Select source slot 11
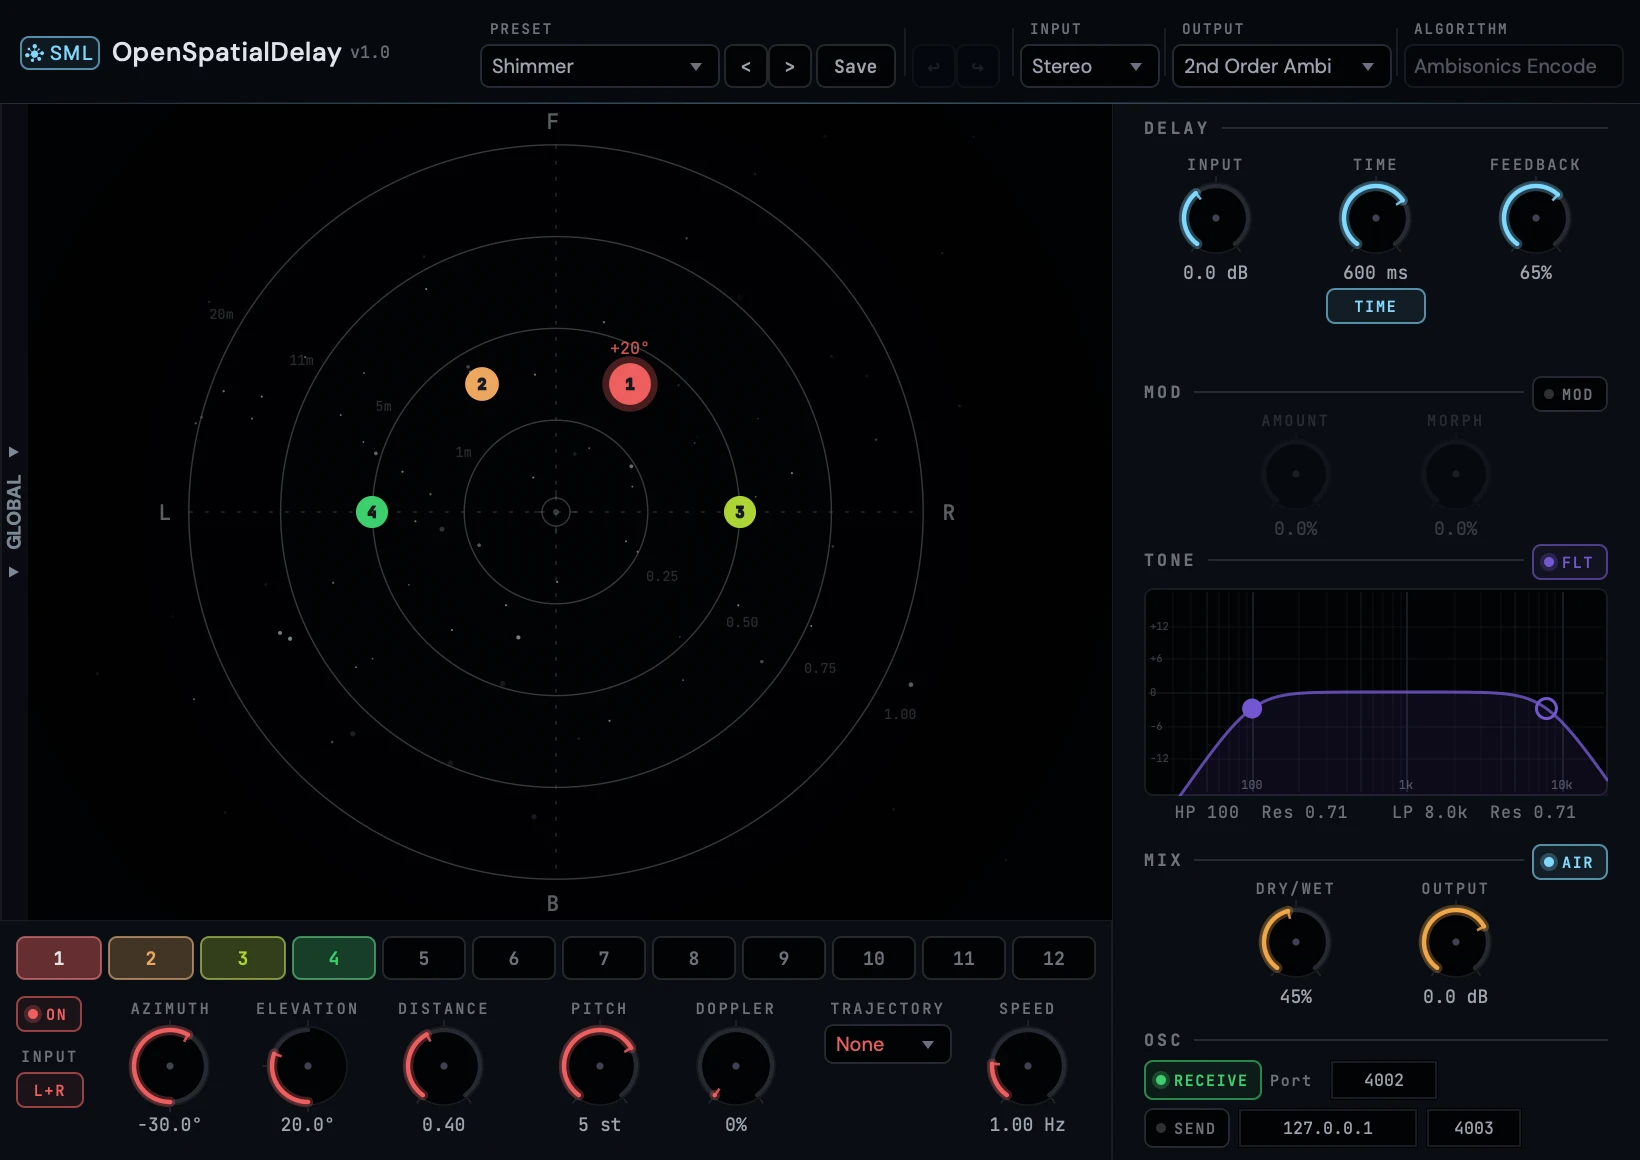This screenshot has height=1160, width=1640. click(x=964, y=958)
